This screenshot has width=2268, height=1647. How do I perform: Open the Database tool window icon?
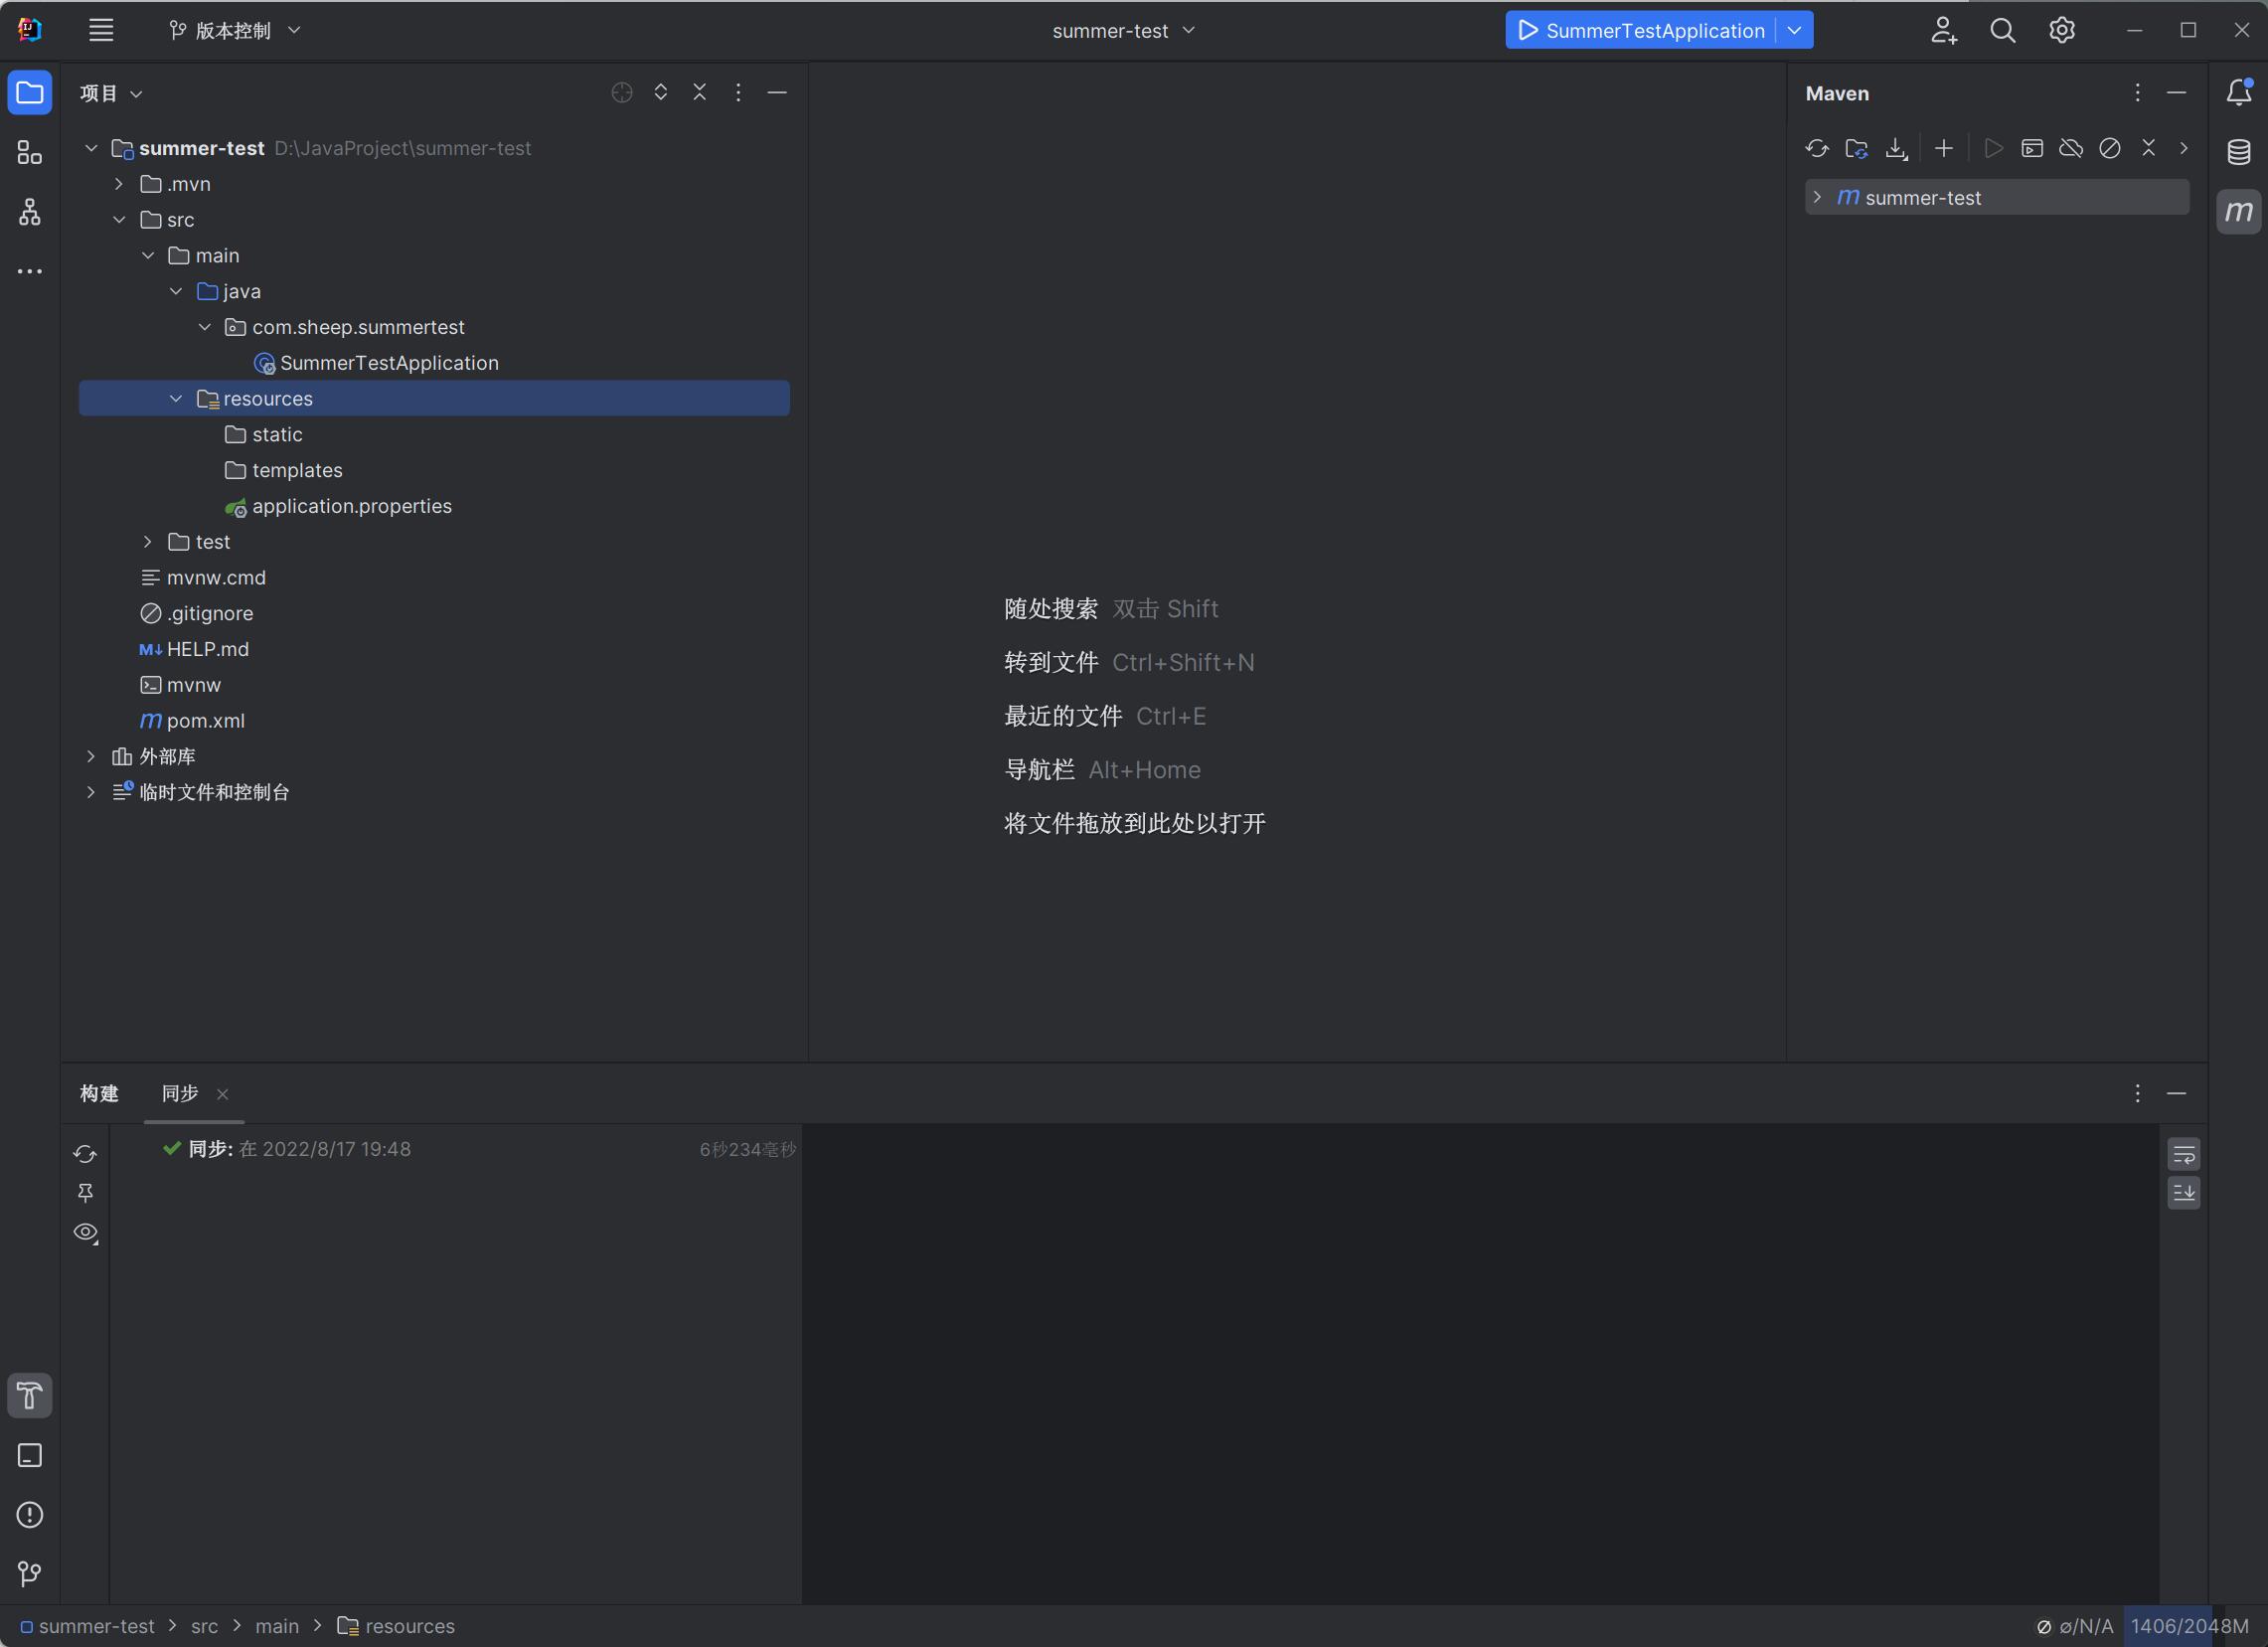pyautogui.click(x=2238, y=152)
